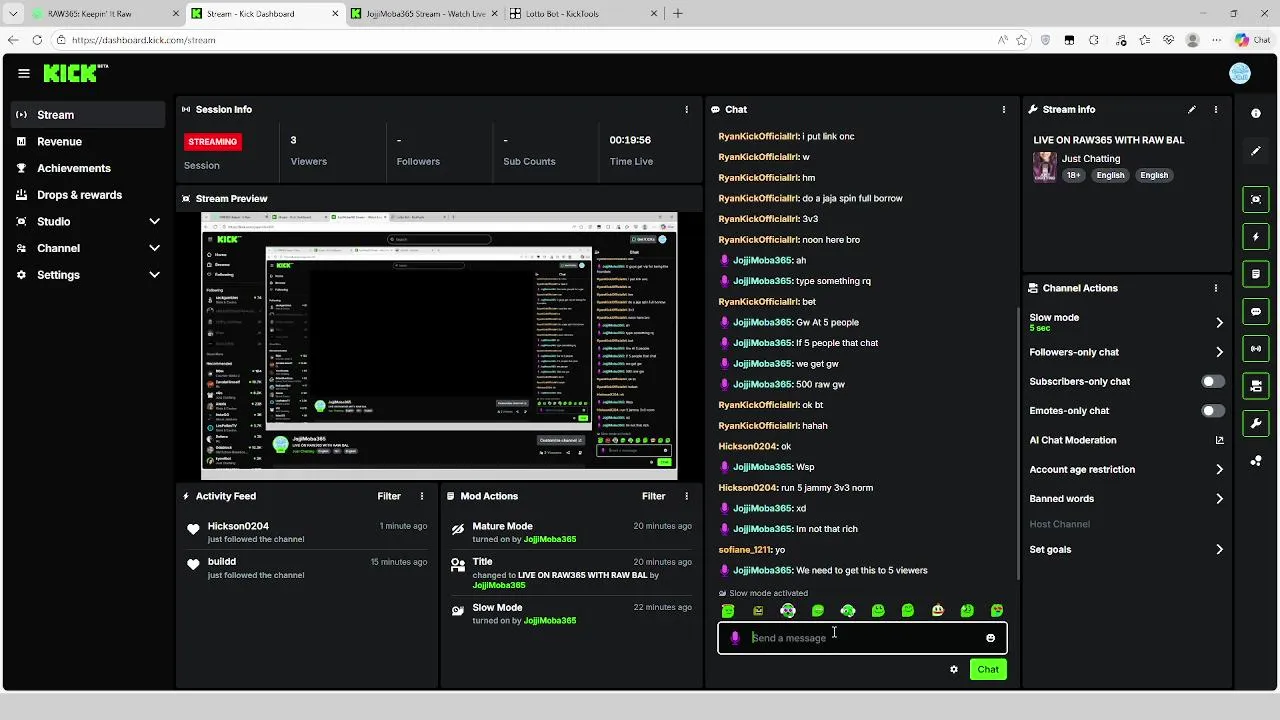The width and height of the screenshot is (1280, 720).
Task: Open the hamburger menu beside Kick logo
Action: (x=24, y=73)
